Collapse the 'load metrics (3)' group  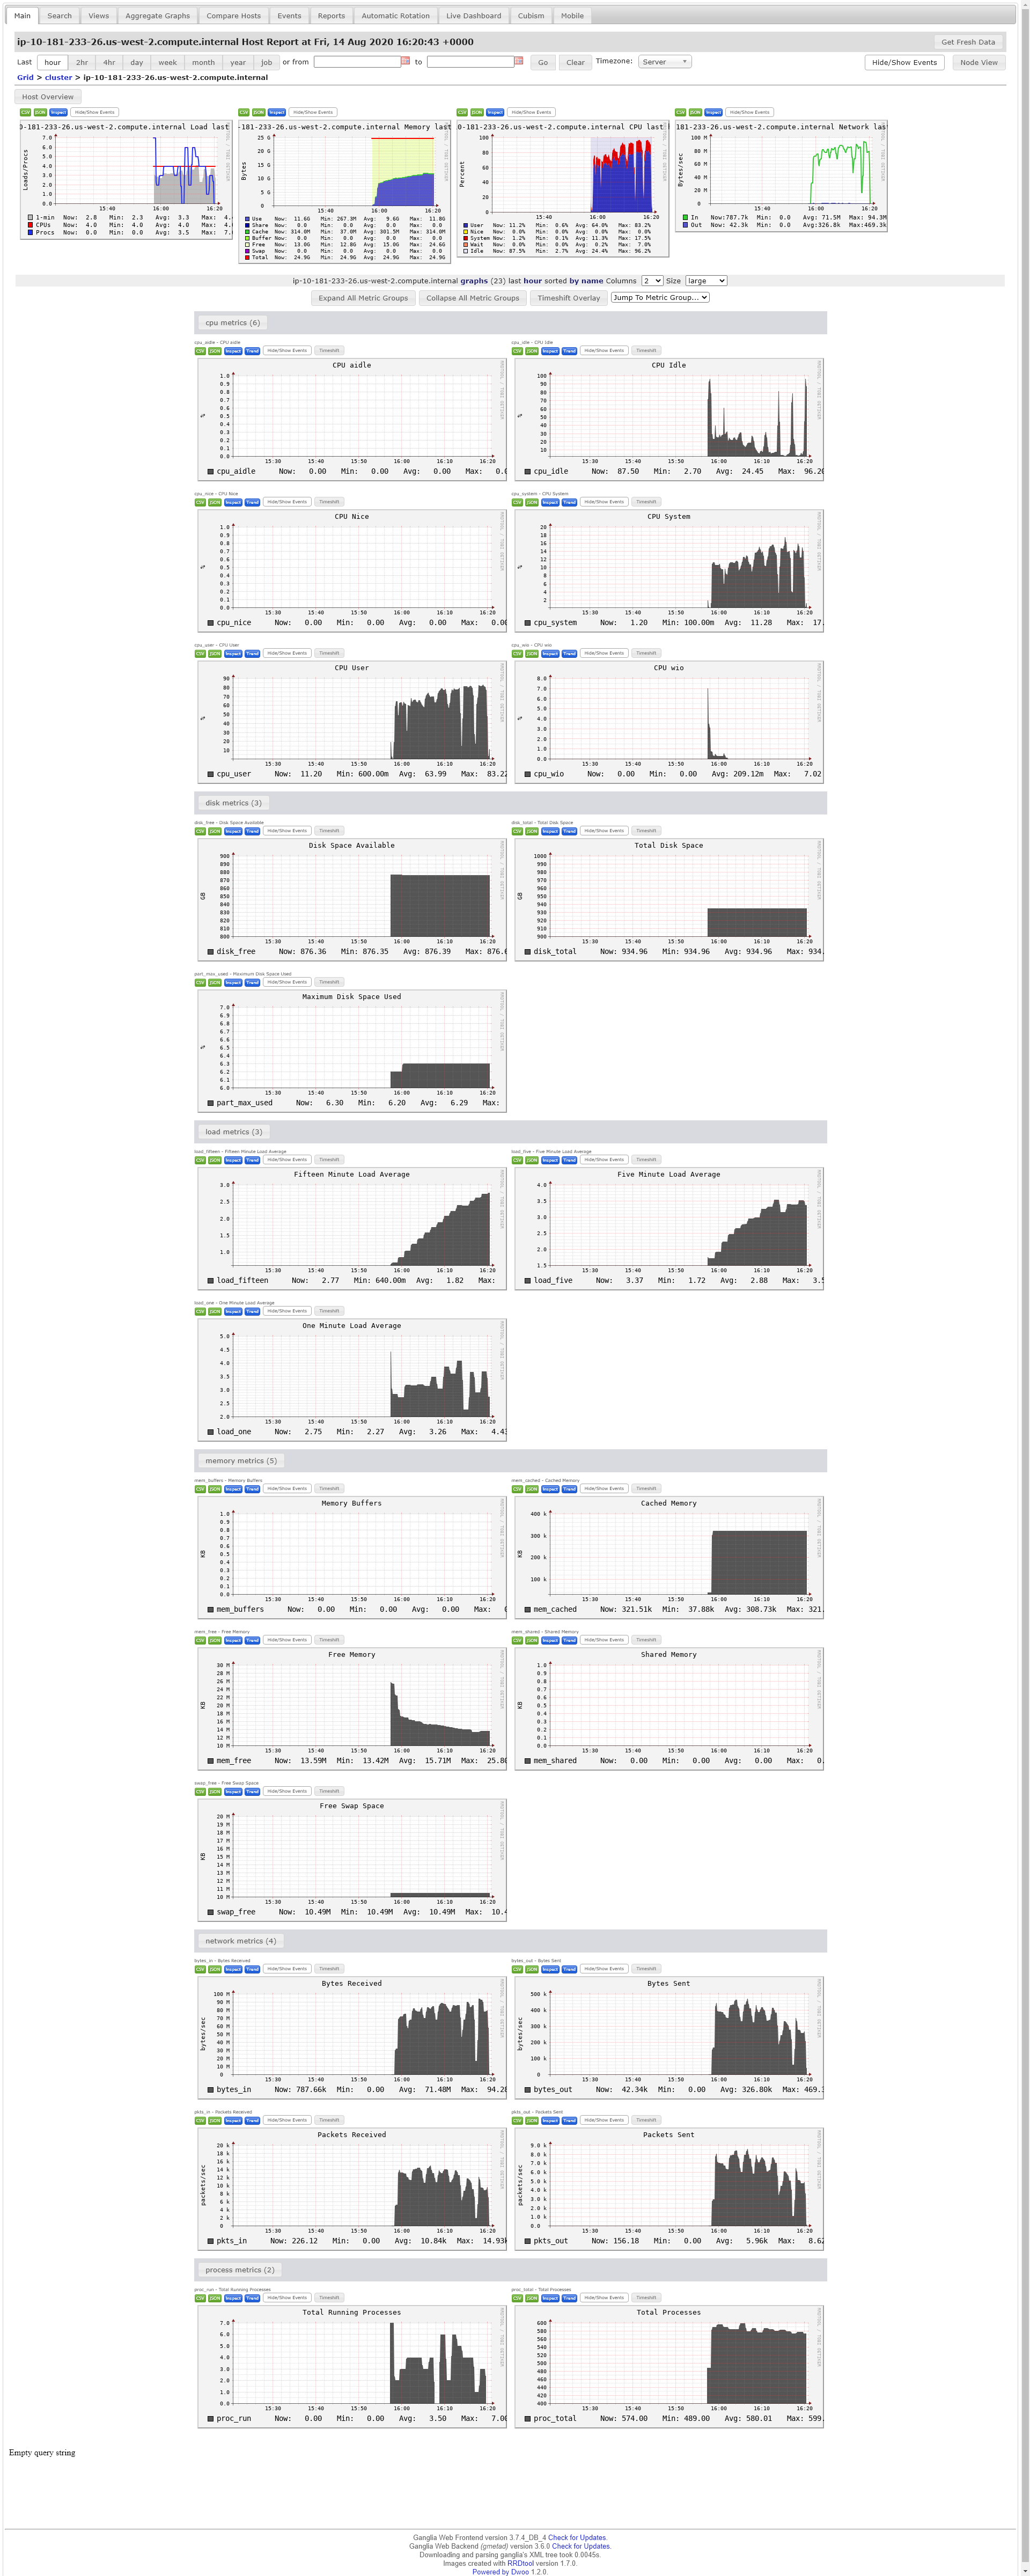click(x=233, y=1132)
